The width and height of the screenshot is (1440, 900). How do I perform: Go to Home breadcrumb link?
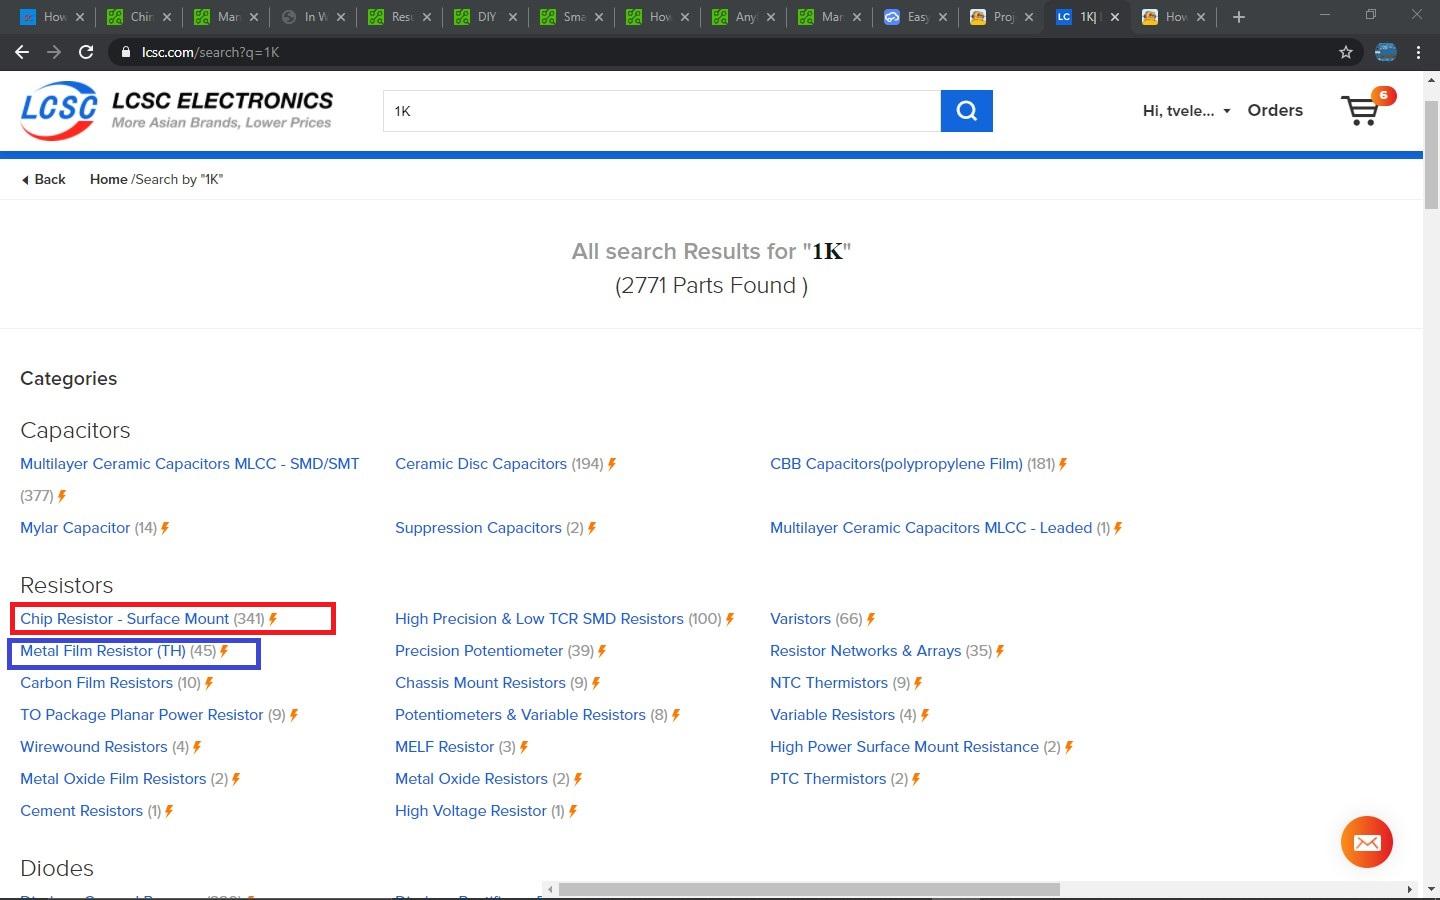coord(108,180)
